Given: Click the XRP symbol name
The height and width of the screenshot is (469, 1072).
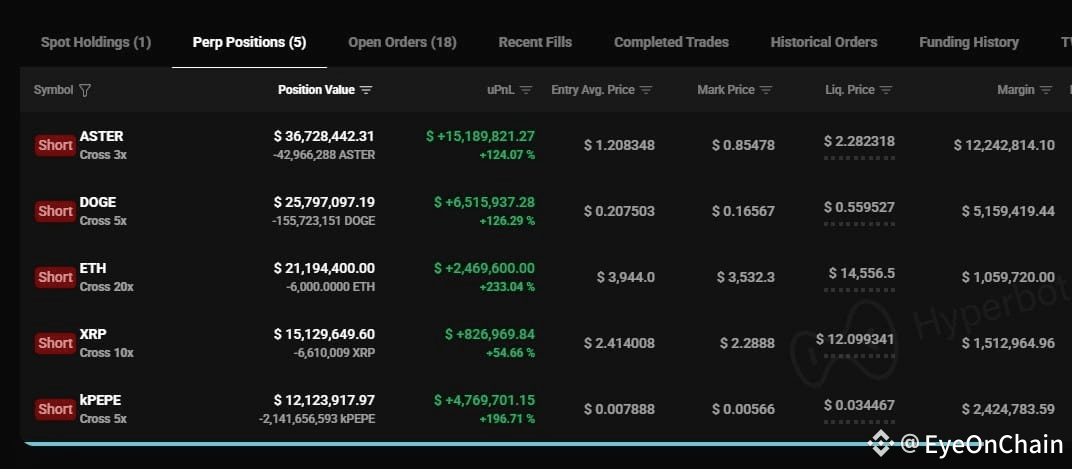Looking at the screenshot, I should 93,334.
